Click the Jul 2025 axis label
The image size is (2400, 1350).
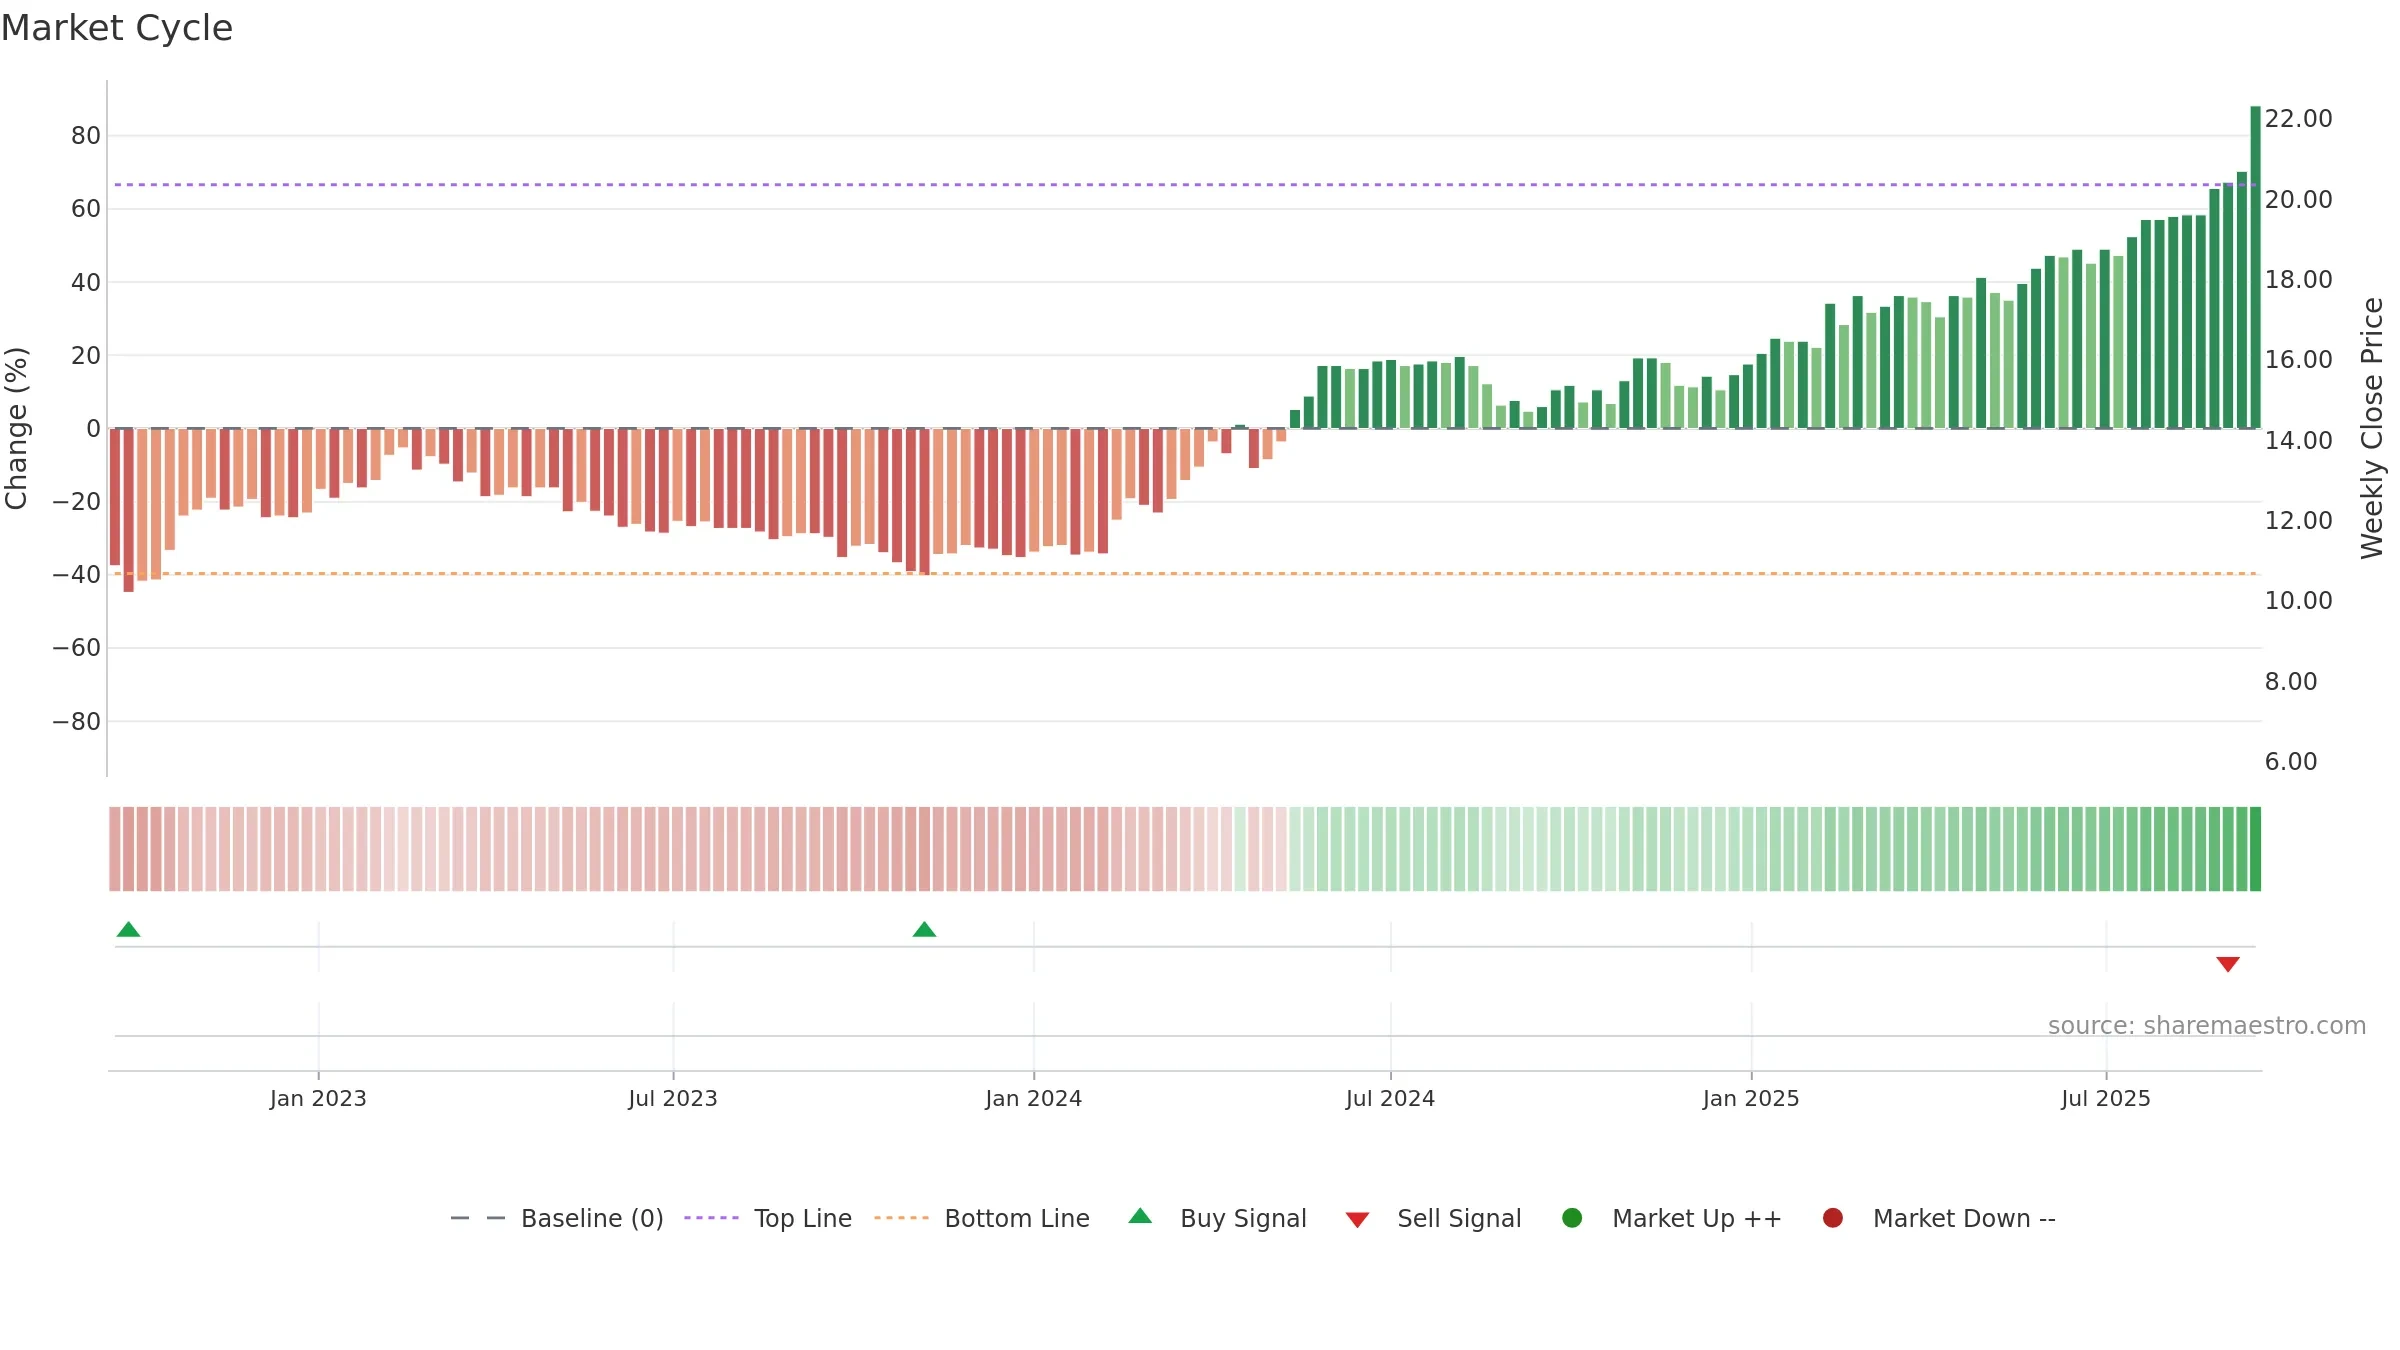pos(2106,1098)
